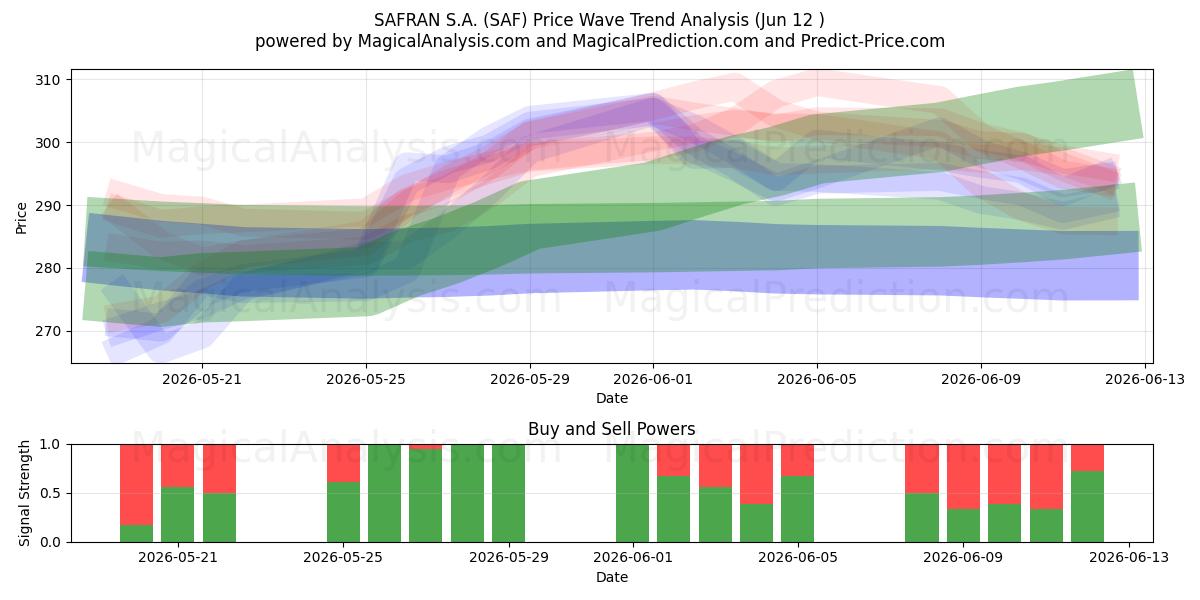This screenshot has width=1200, height=600.
Task: Click the 280 tick on the Price axis
Action: point(48,268)
